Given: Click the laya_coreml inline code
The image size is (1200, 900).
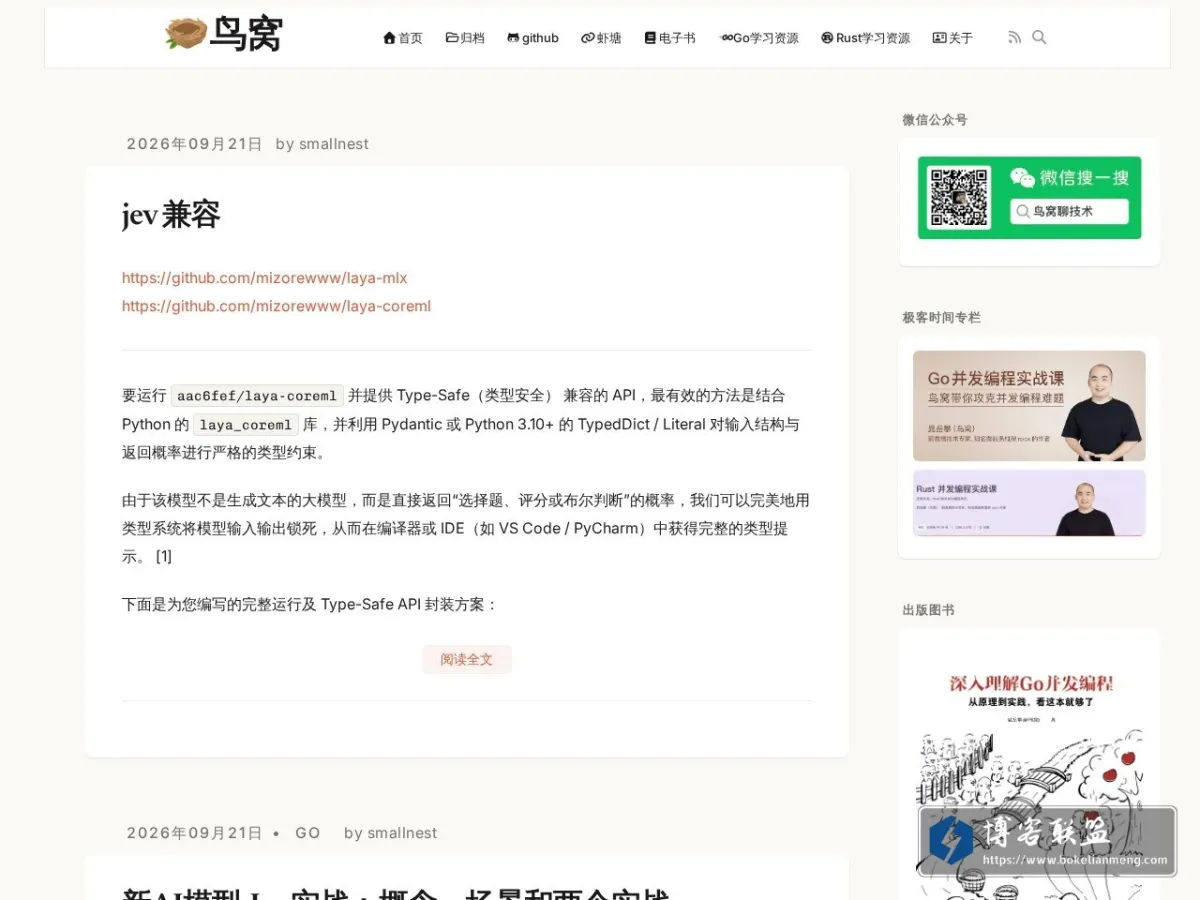Looking at the screenshot, I should 246,424.
